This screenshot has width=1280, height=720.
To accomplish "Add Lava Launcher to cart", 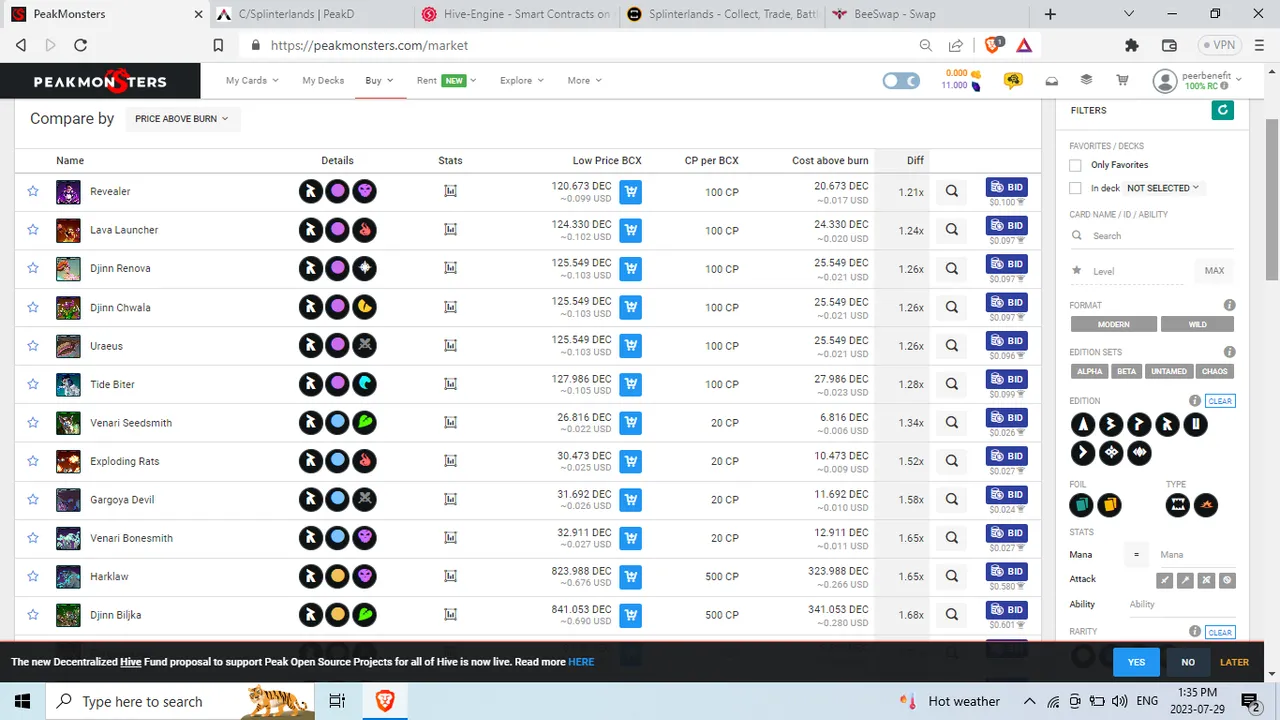I will click(x=630, y=231).
